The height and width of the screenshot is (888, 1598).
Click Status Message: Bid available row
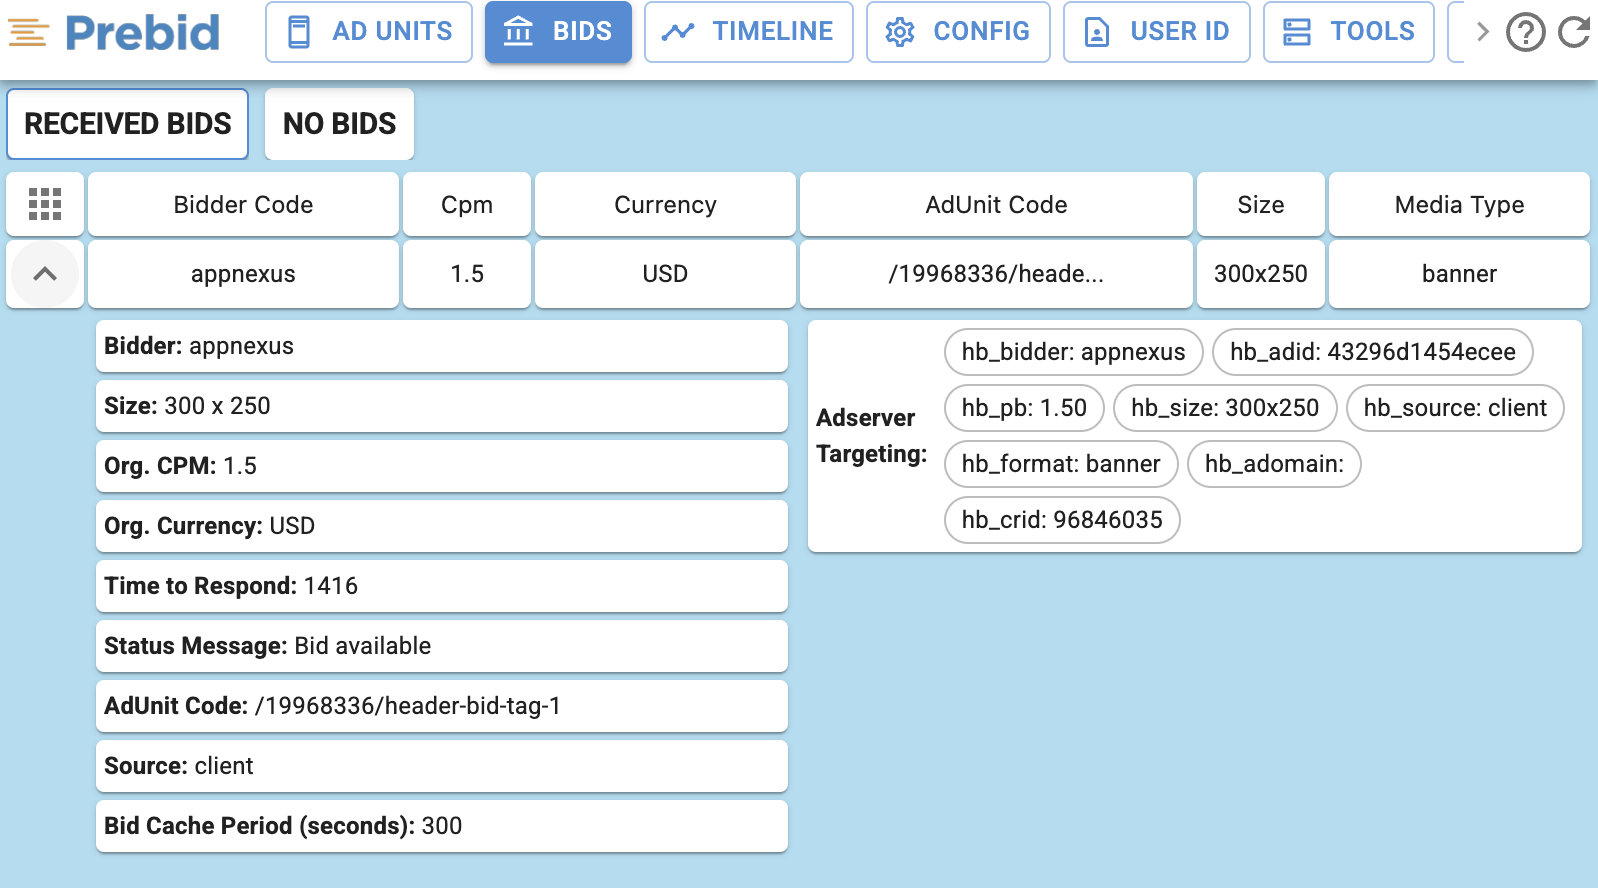click(442, 646)
